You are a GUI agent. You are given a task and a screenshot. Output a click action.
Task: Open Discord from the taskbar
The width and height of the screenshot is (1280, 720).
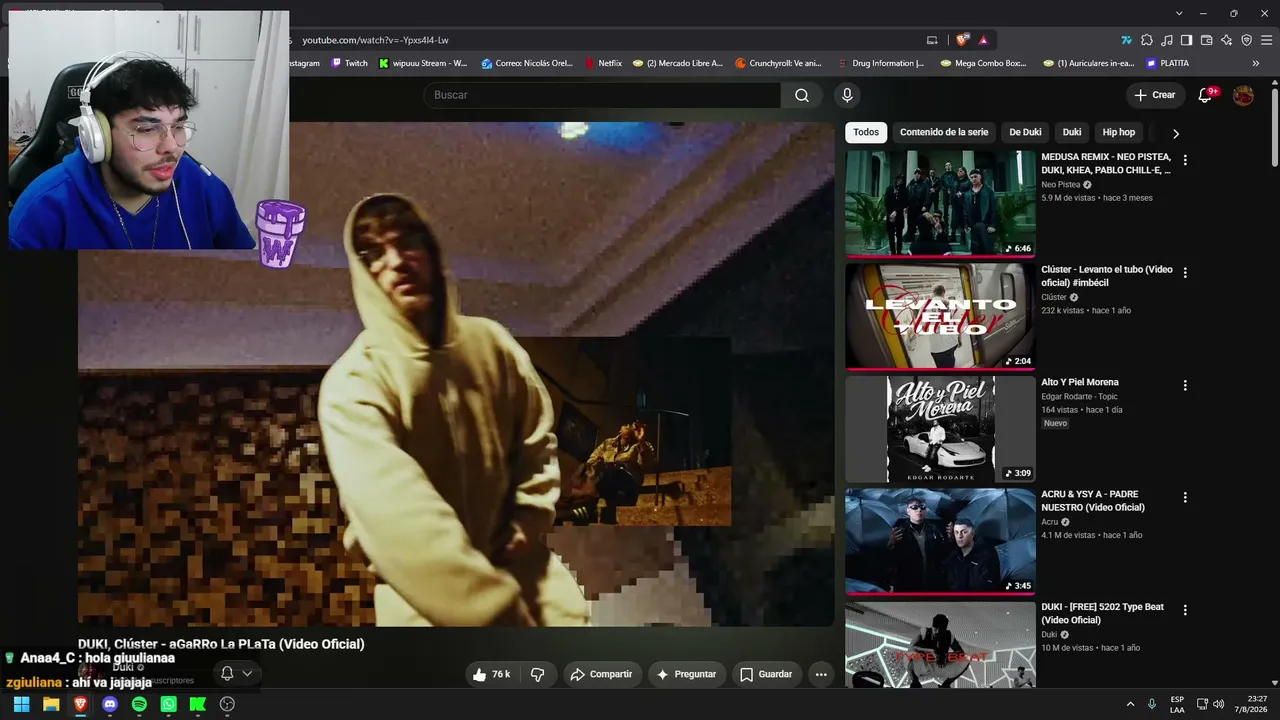click(110, 704)
